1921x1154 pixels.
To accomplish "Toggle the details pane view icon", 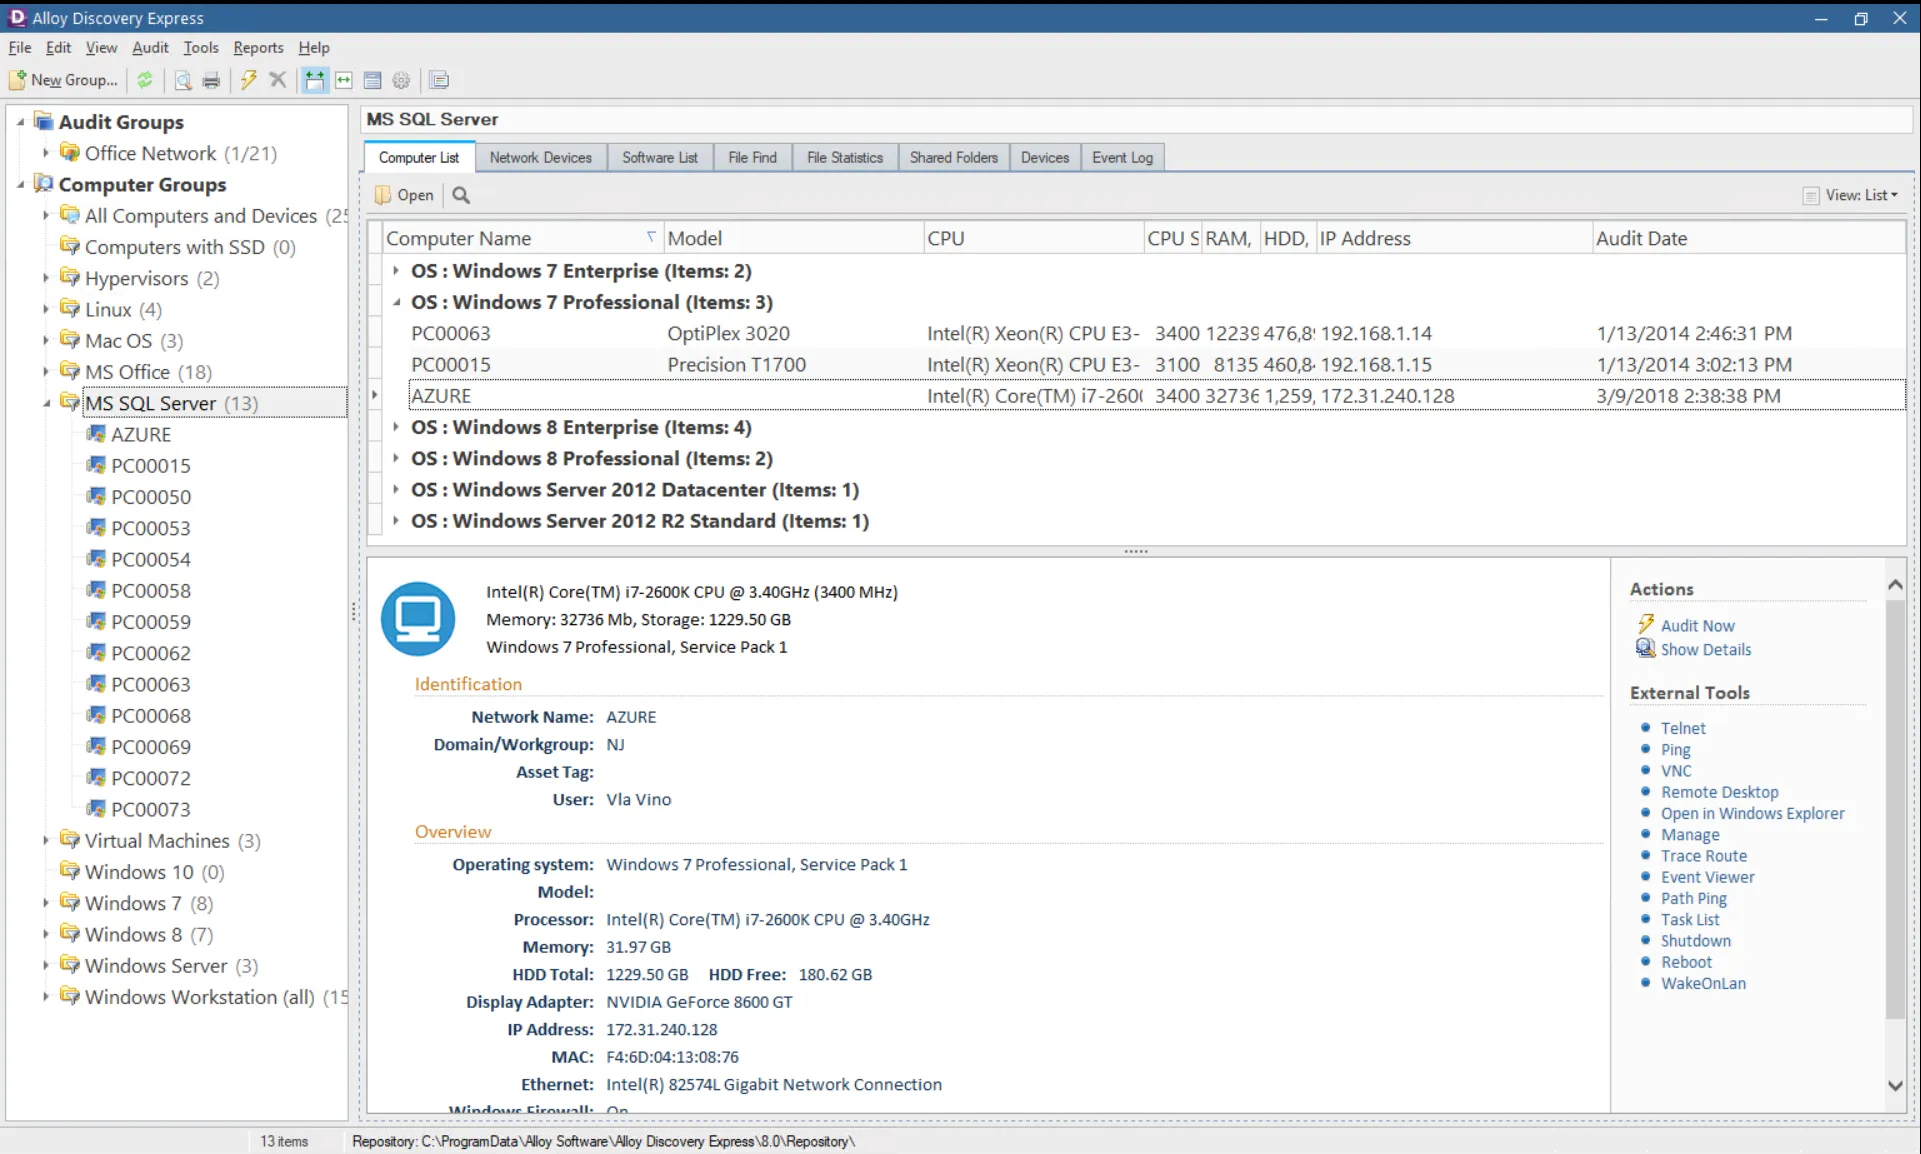I will (372, 80).
